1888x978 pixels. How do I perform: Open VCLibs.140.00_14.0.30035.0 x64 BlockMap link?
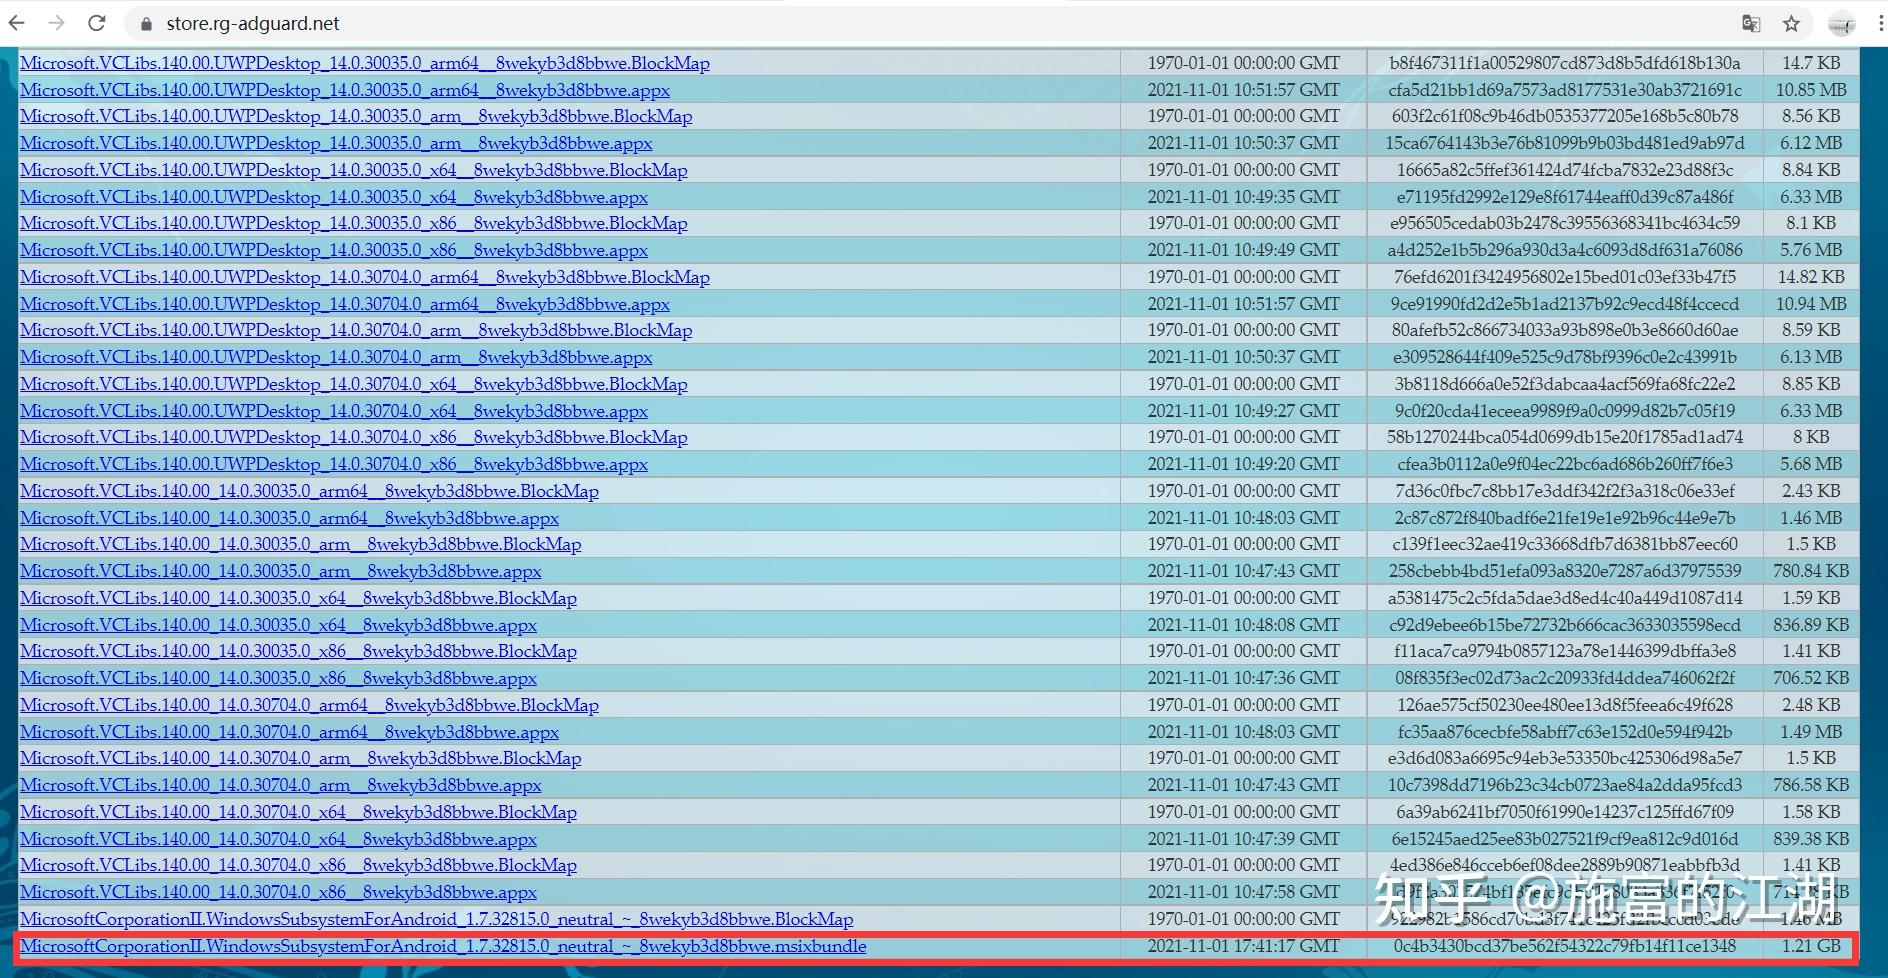point(298,598)
